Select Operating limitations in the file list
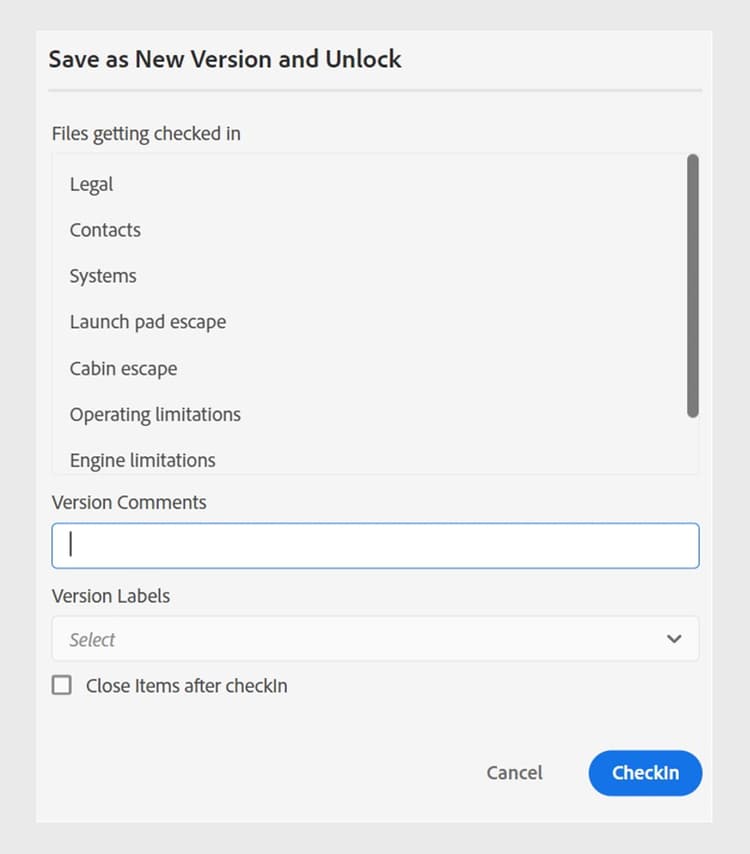This screenshot has width=750, height=854. (x=155, y=414)
